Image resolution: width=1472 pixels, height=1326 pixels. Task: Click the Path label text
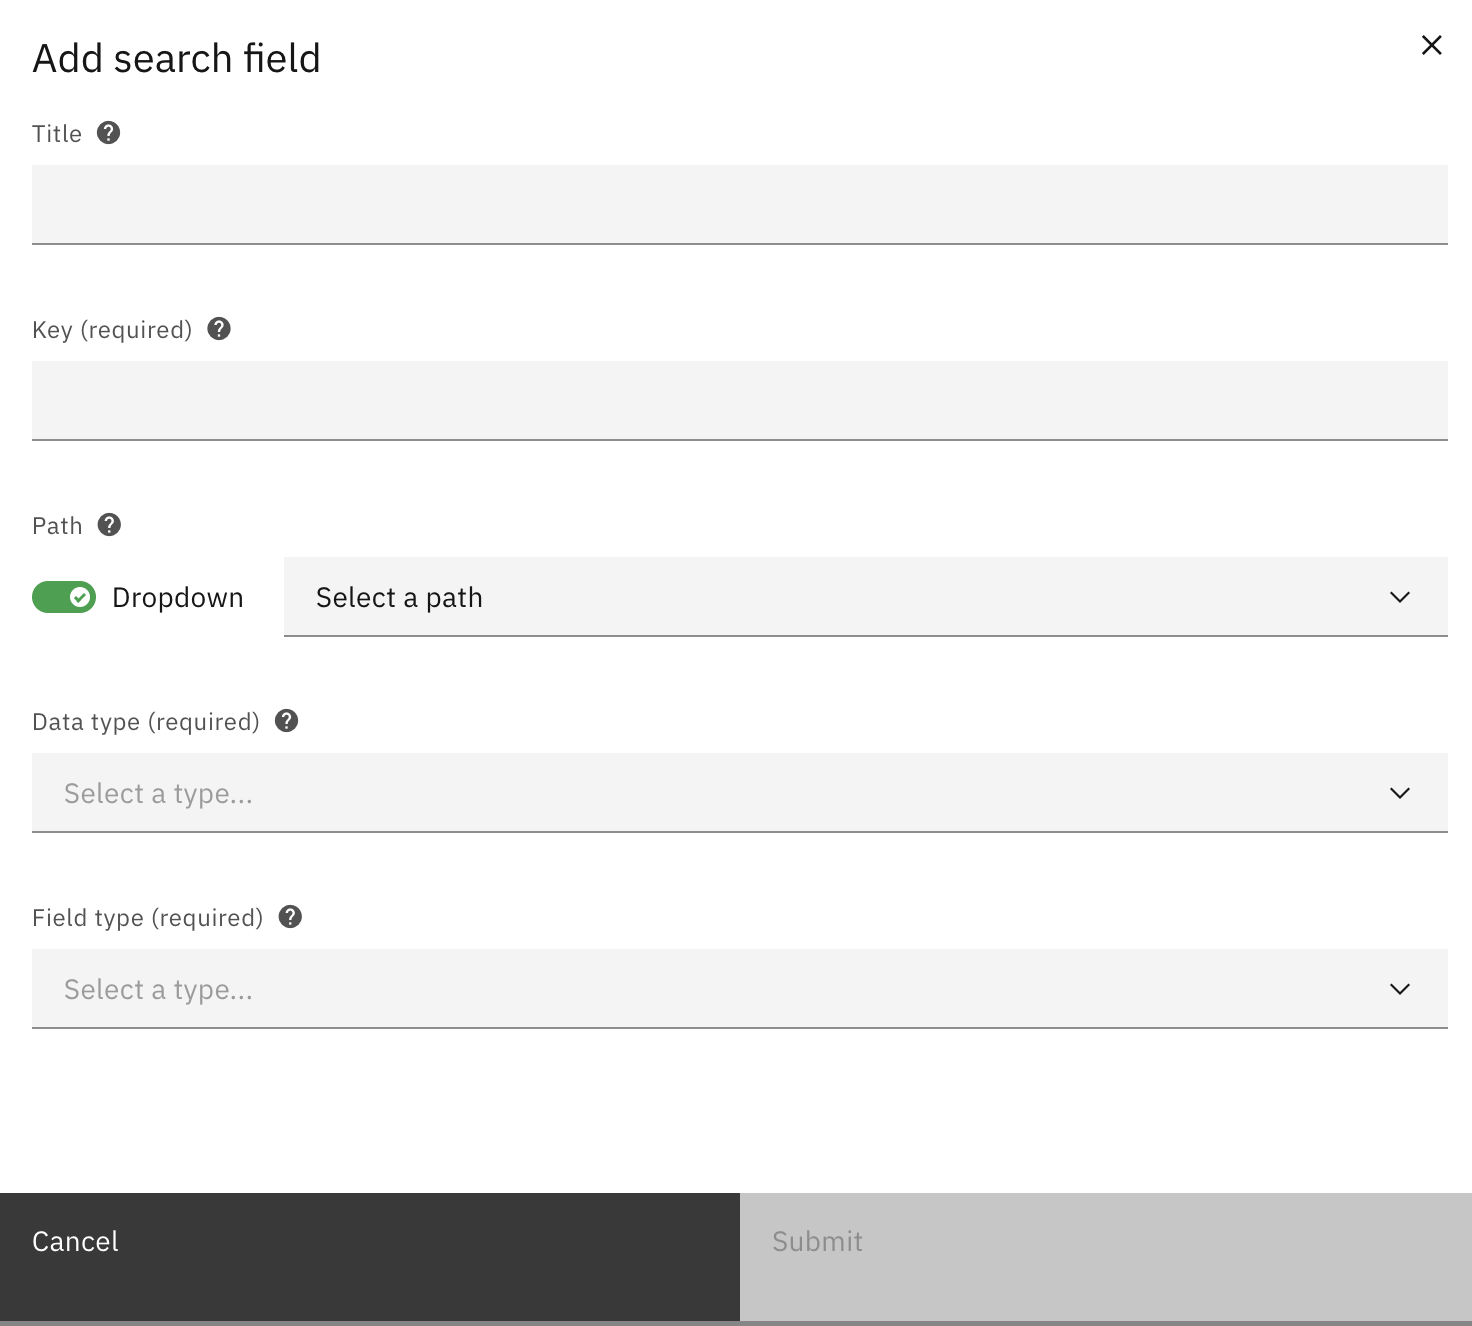pos(57,526)
